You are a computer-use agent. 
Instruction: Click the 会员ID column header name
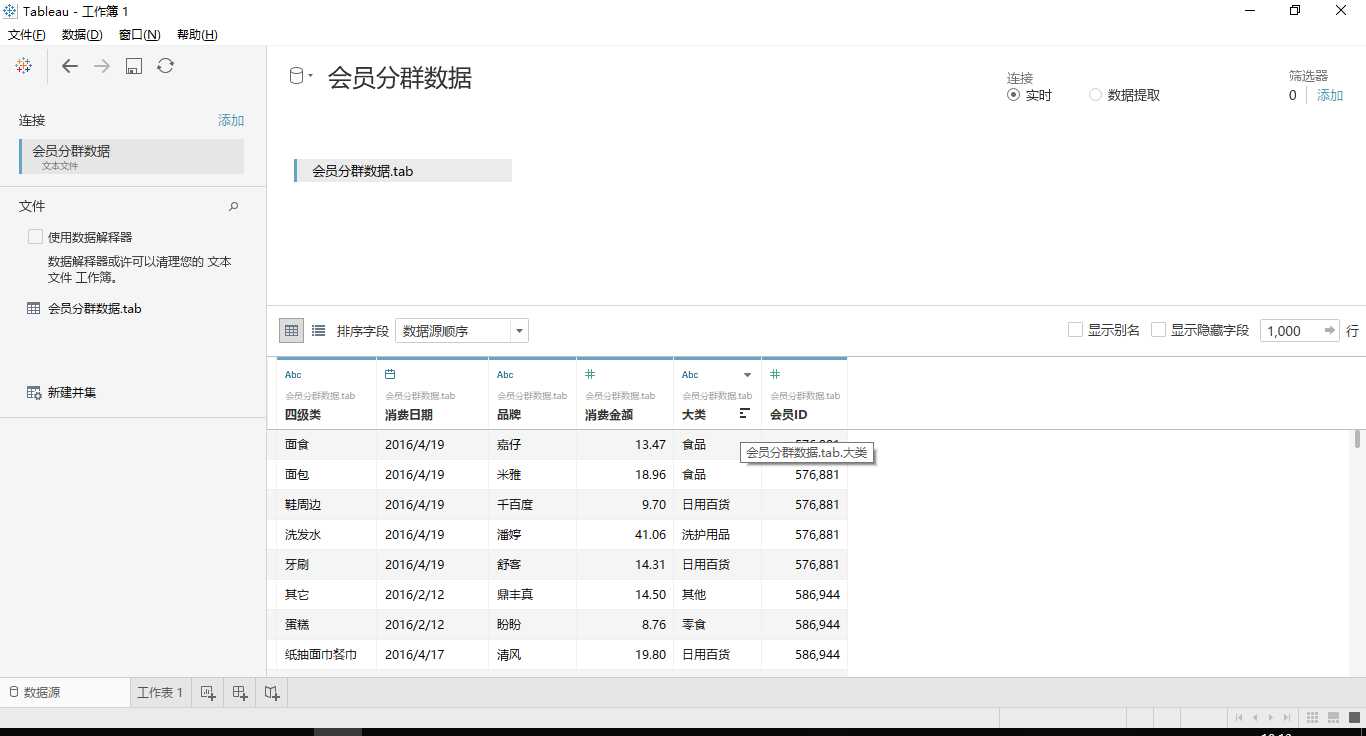click(x=788, y=414)
